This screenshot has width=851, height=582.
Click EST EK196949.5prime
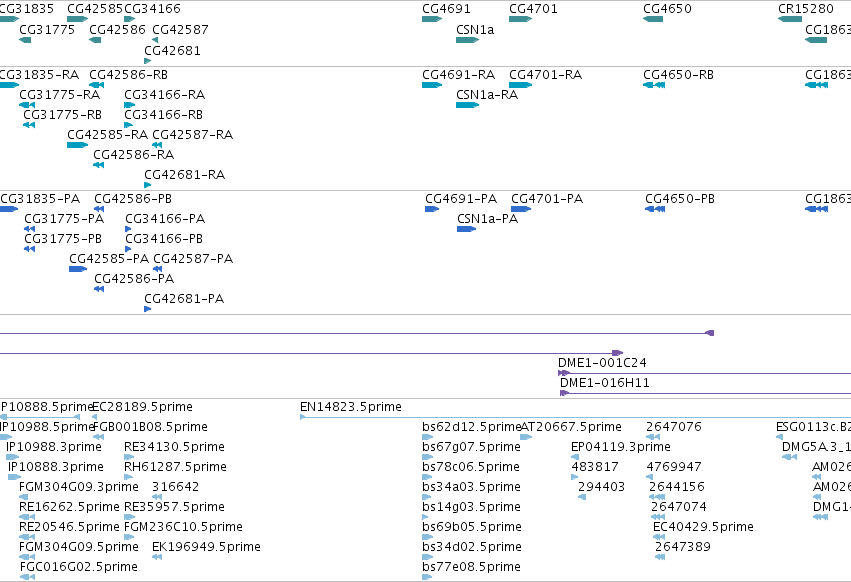[206, 547]
